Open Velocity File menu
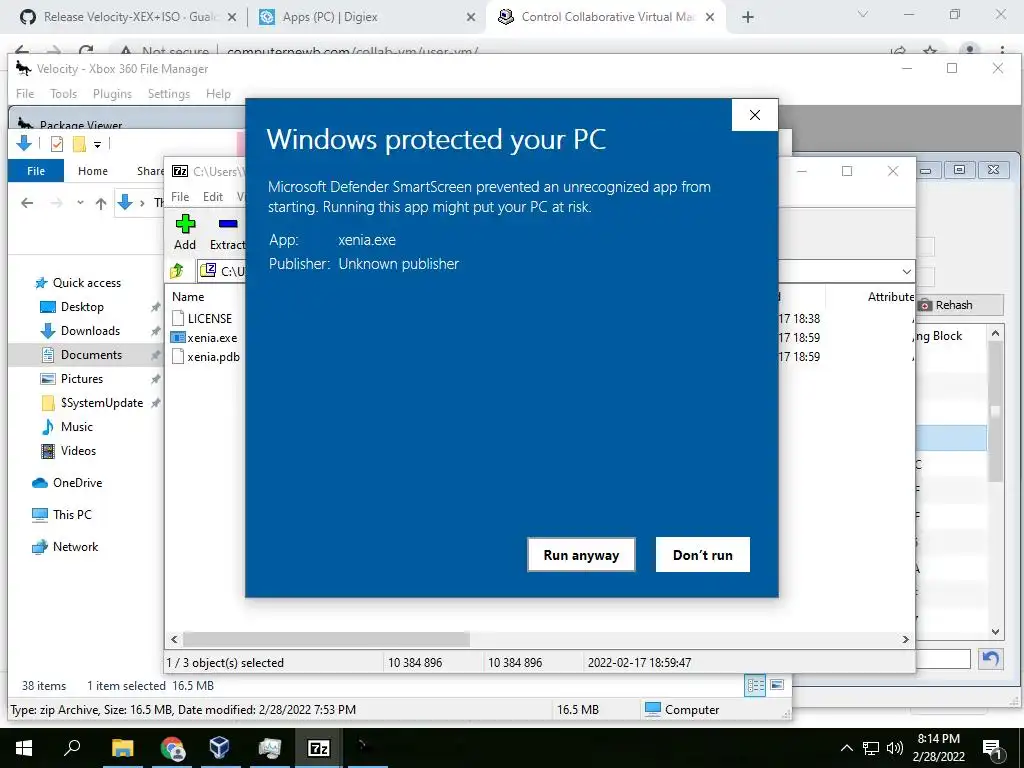1024x768 pixels. coord(25,94)
